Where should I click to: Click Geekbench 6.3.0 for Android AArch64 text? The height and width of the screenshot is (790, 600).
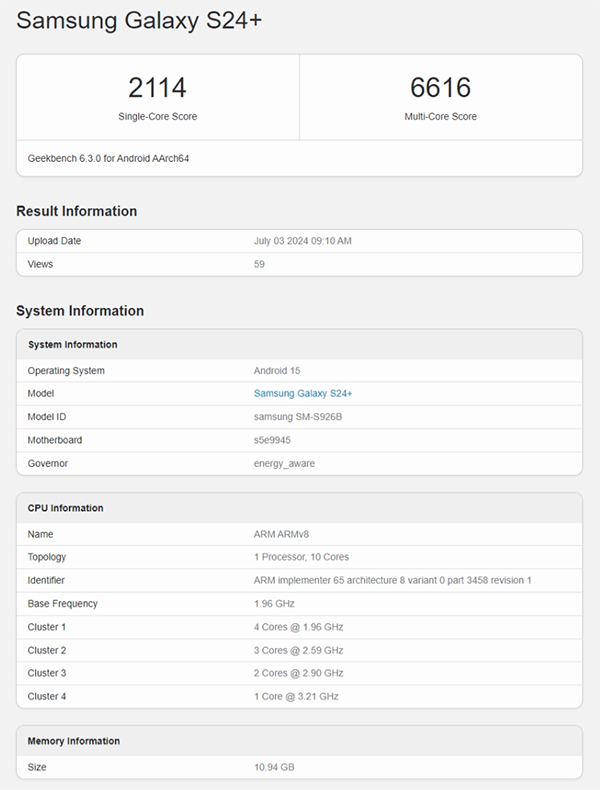click(108, 158)
